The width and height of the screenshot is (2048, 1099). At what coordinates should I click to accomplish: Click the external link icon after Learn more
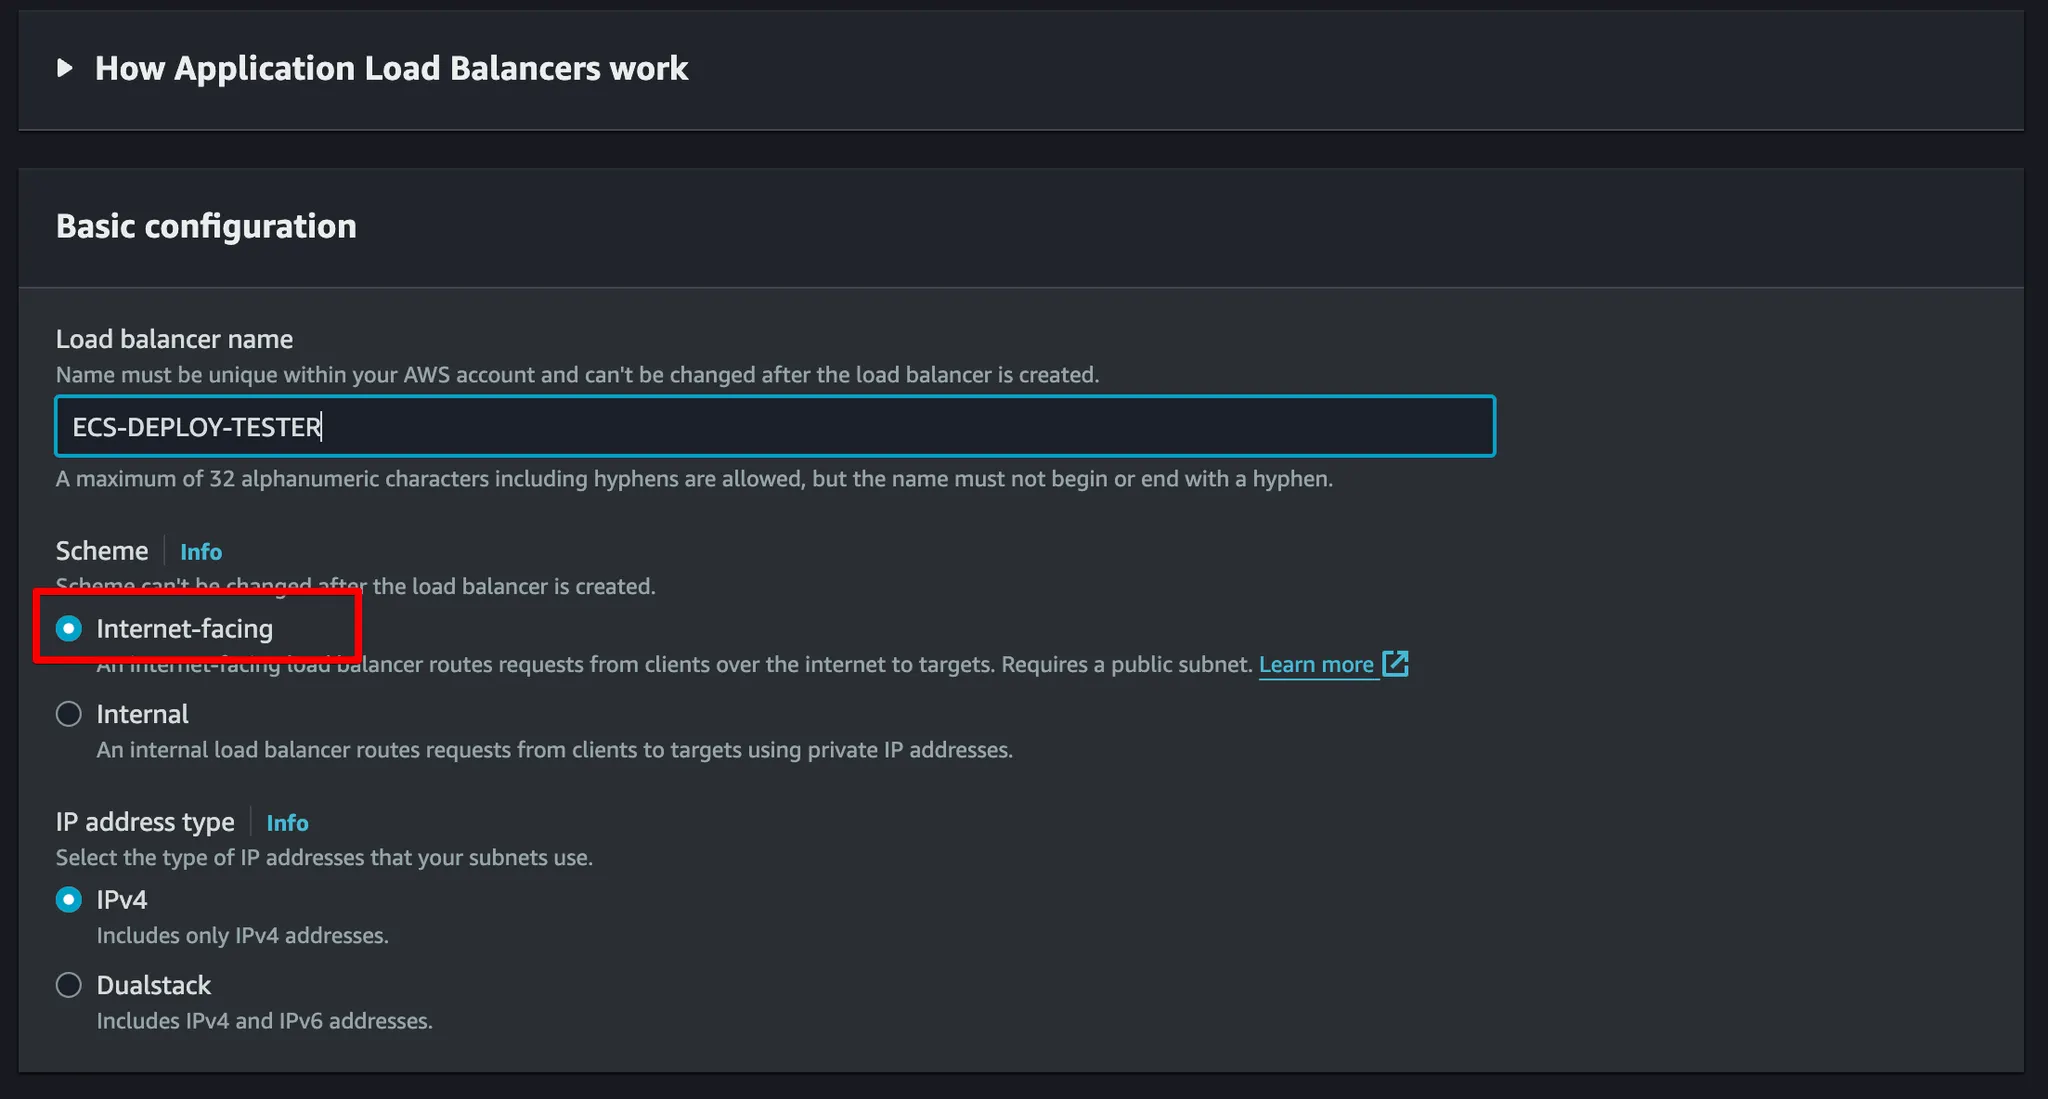click(1395, 664)
